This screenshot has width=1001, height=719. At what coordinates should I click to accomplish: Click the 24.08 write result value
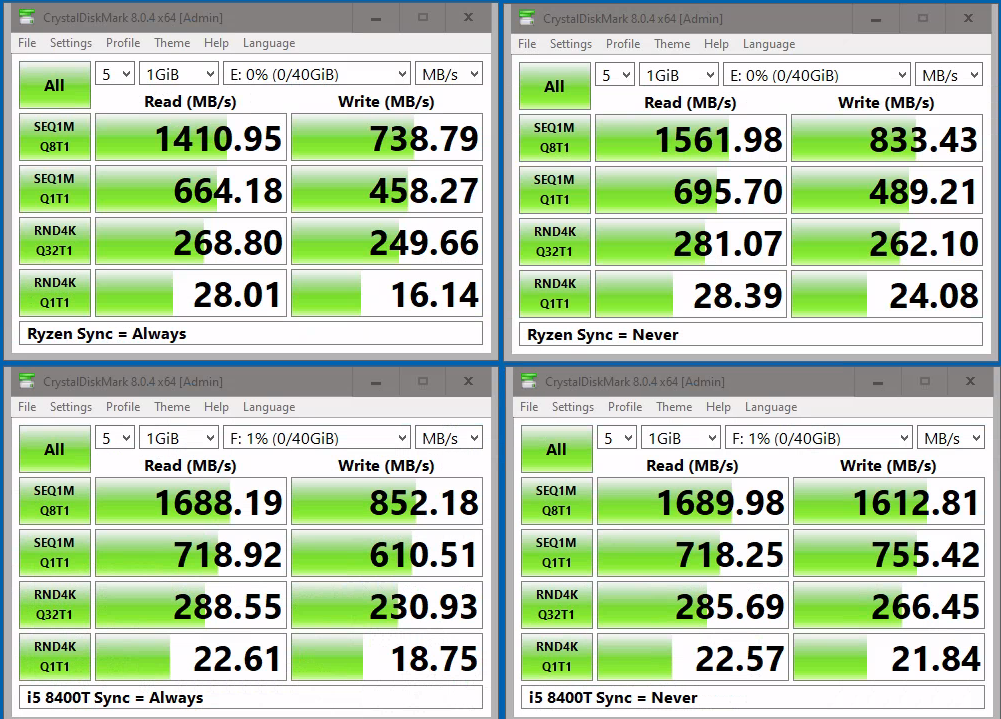tap(887, 294)
